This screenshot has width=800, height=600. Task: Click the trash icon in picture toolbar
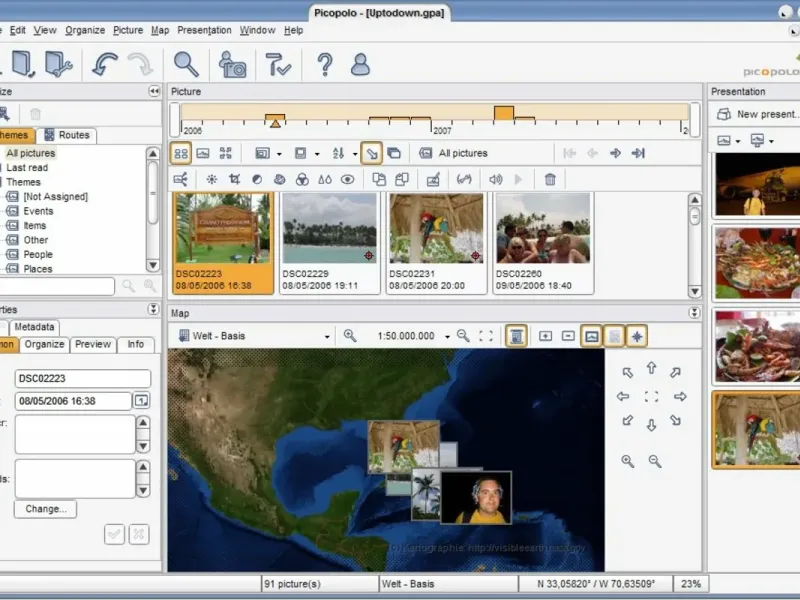(x=550, y=180)
